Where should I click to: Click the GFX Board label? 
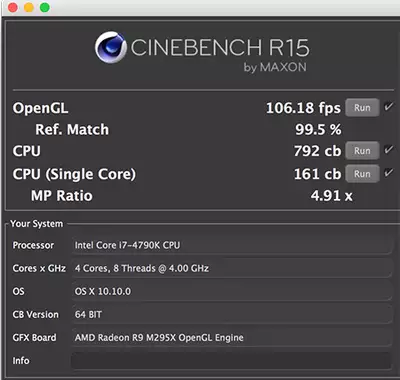click(x=34, y=338)
